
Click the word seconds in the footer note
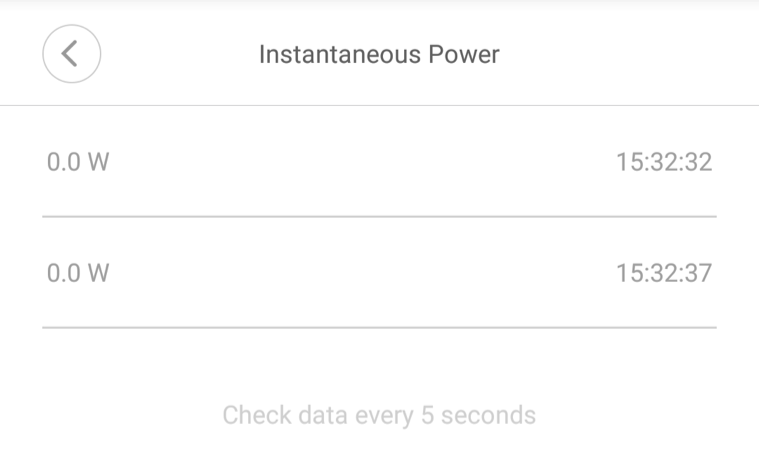coord(488,415)
